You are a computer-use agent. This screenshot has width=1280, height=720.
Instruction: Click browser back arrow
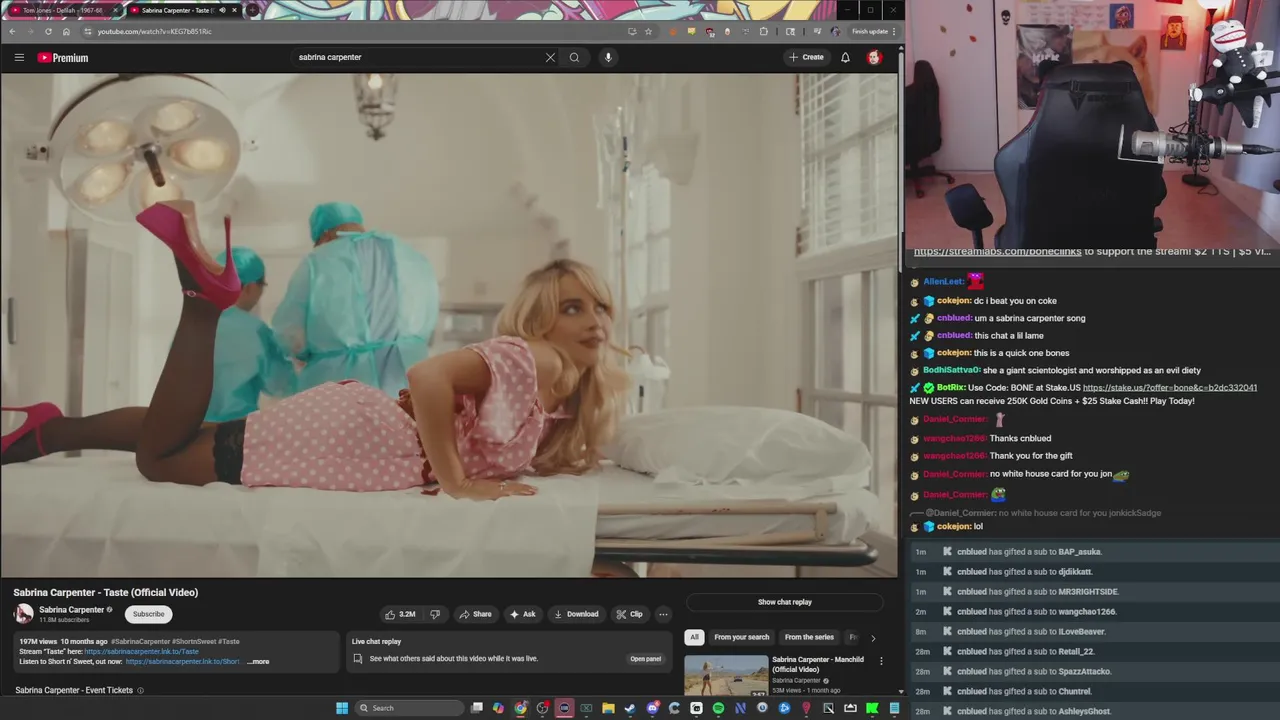[x=12, y=31]
